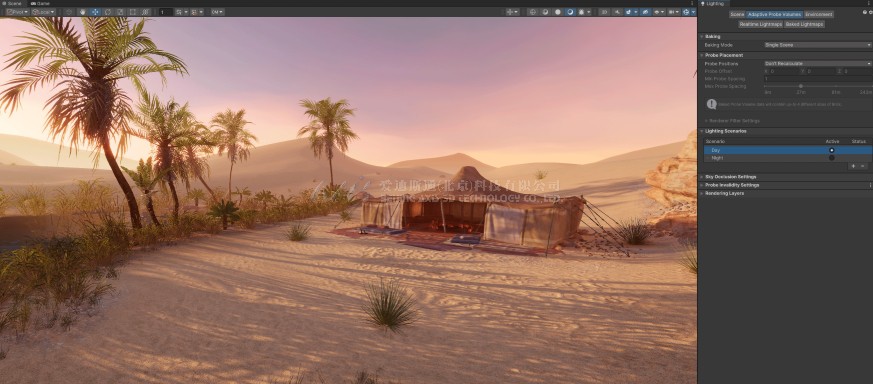Switch to the Game tab

click(40, 3)
